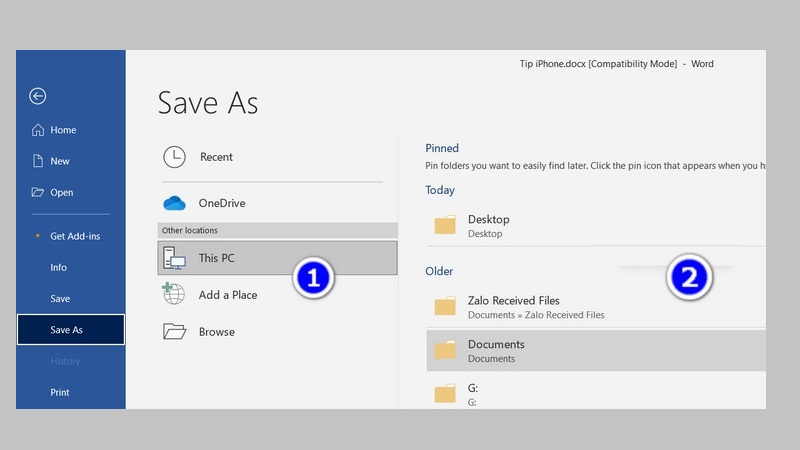Viewport: 800px width, 450px height.
Task: Click the OneDrive cloud icon
Action: click(174, 203)
